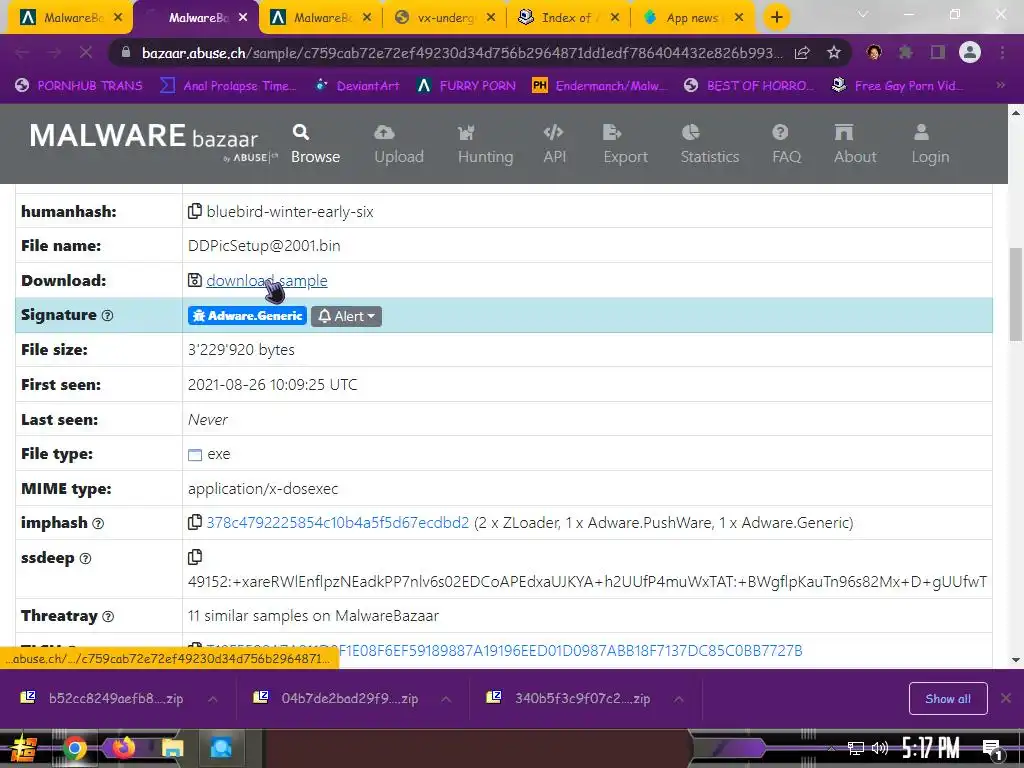Open the API page
This screenshot has width=1024, height=768.
pos(554,144)
